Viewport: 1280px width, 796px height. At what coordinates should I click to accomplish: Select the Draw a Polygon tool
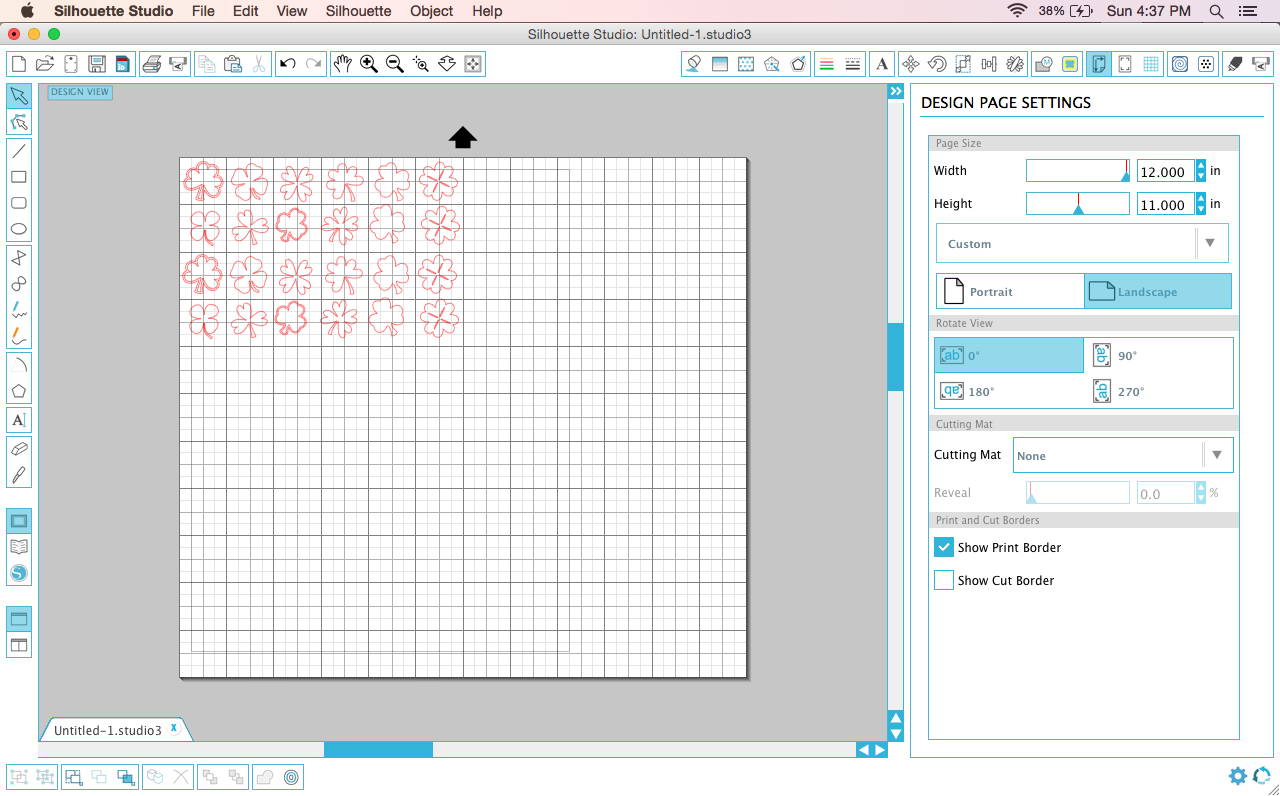click(19, 258)
